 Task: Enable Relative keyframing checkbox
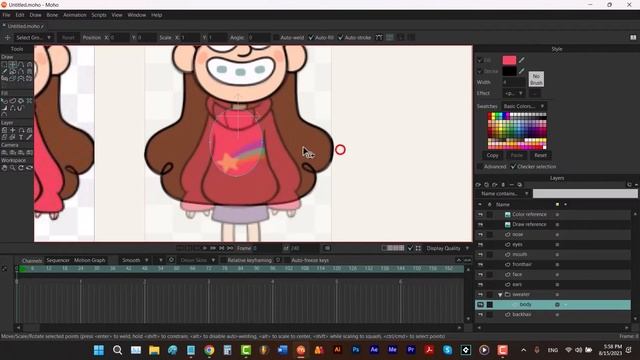(x=223, y=260)
